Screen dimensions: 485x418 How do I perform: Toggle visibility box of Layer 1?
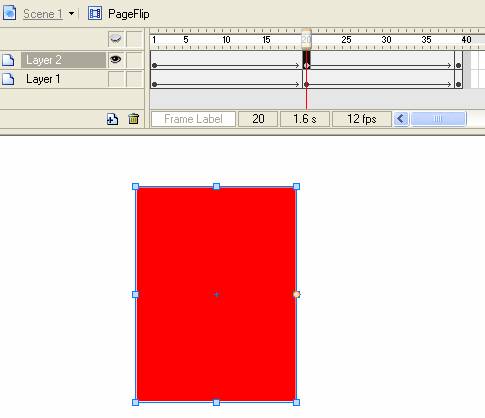(x=116, y=79)
